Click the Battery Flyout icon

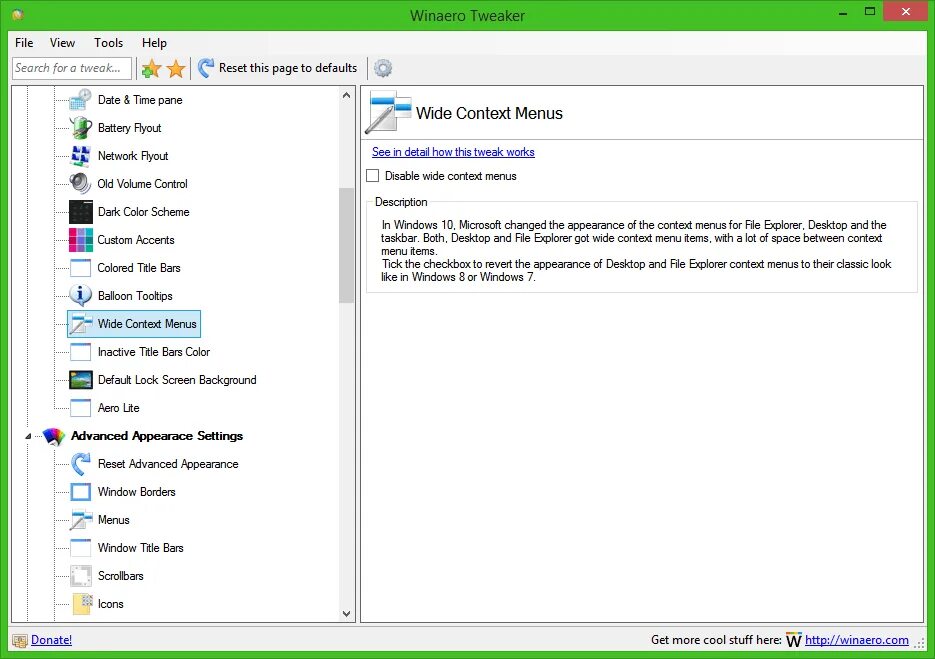[x=81, y=128]
